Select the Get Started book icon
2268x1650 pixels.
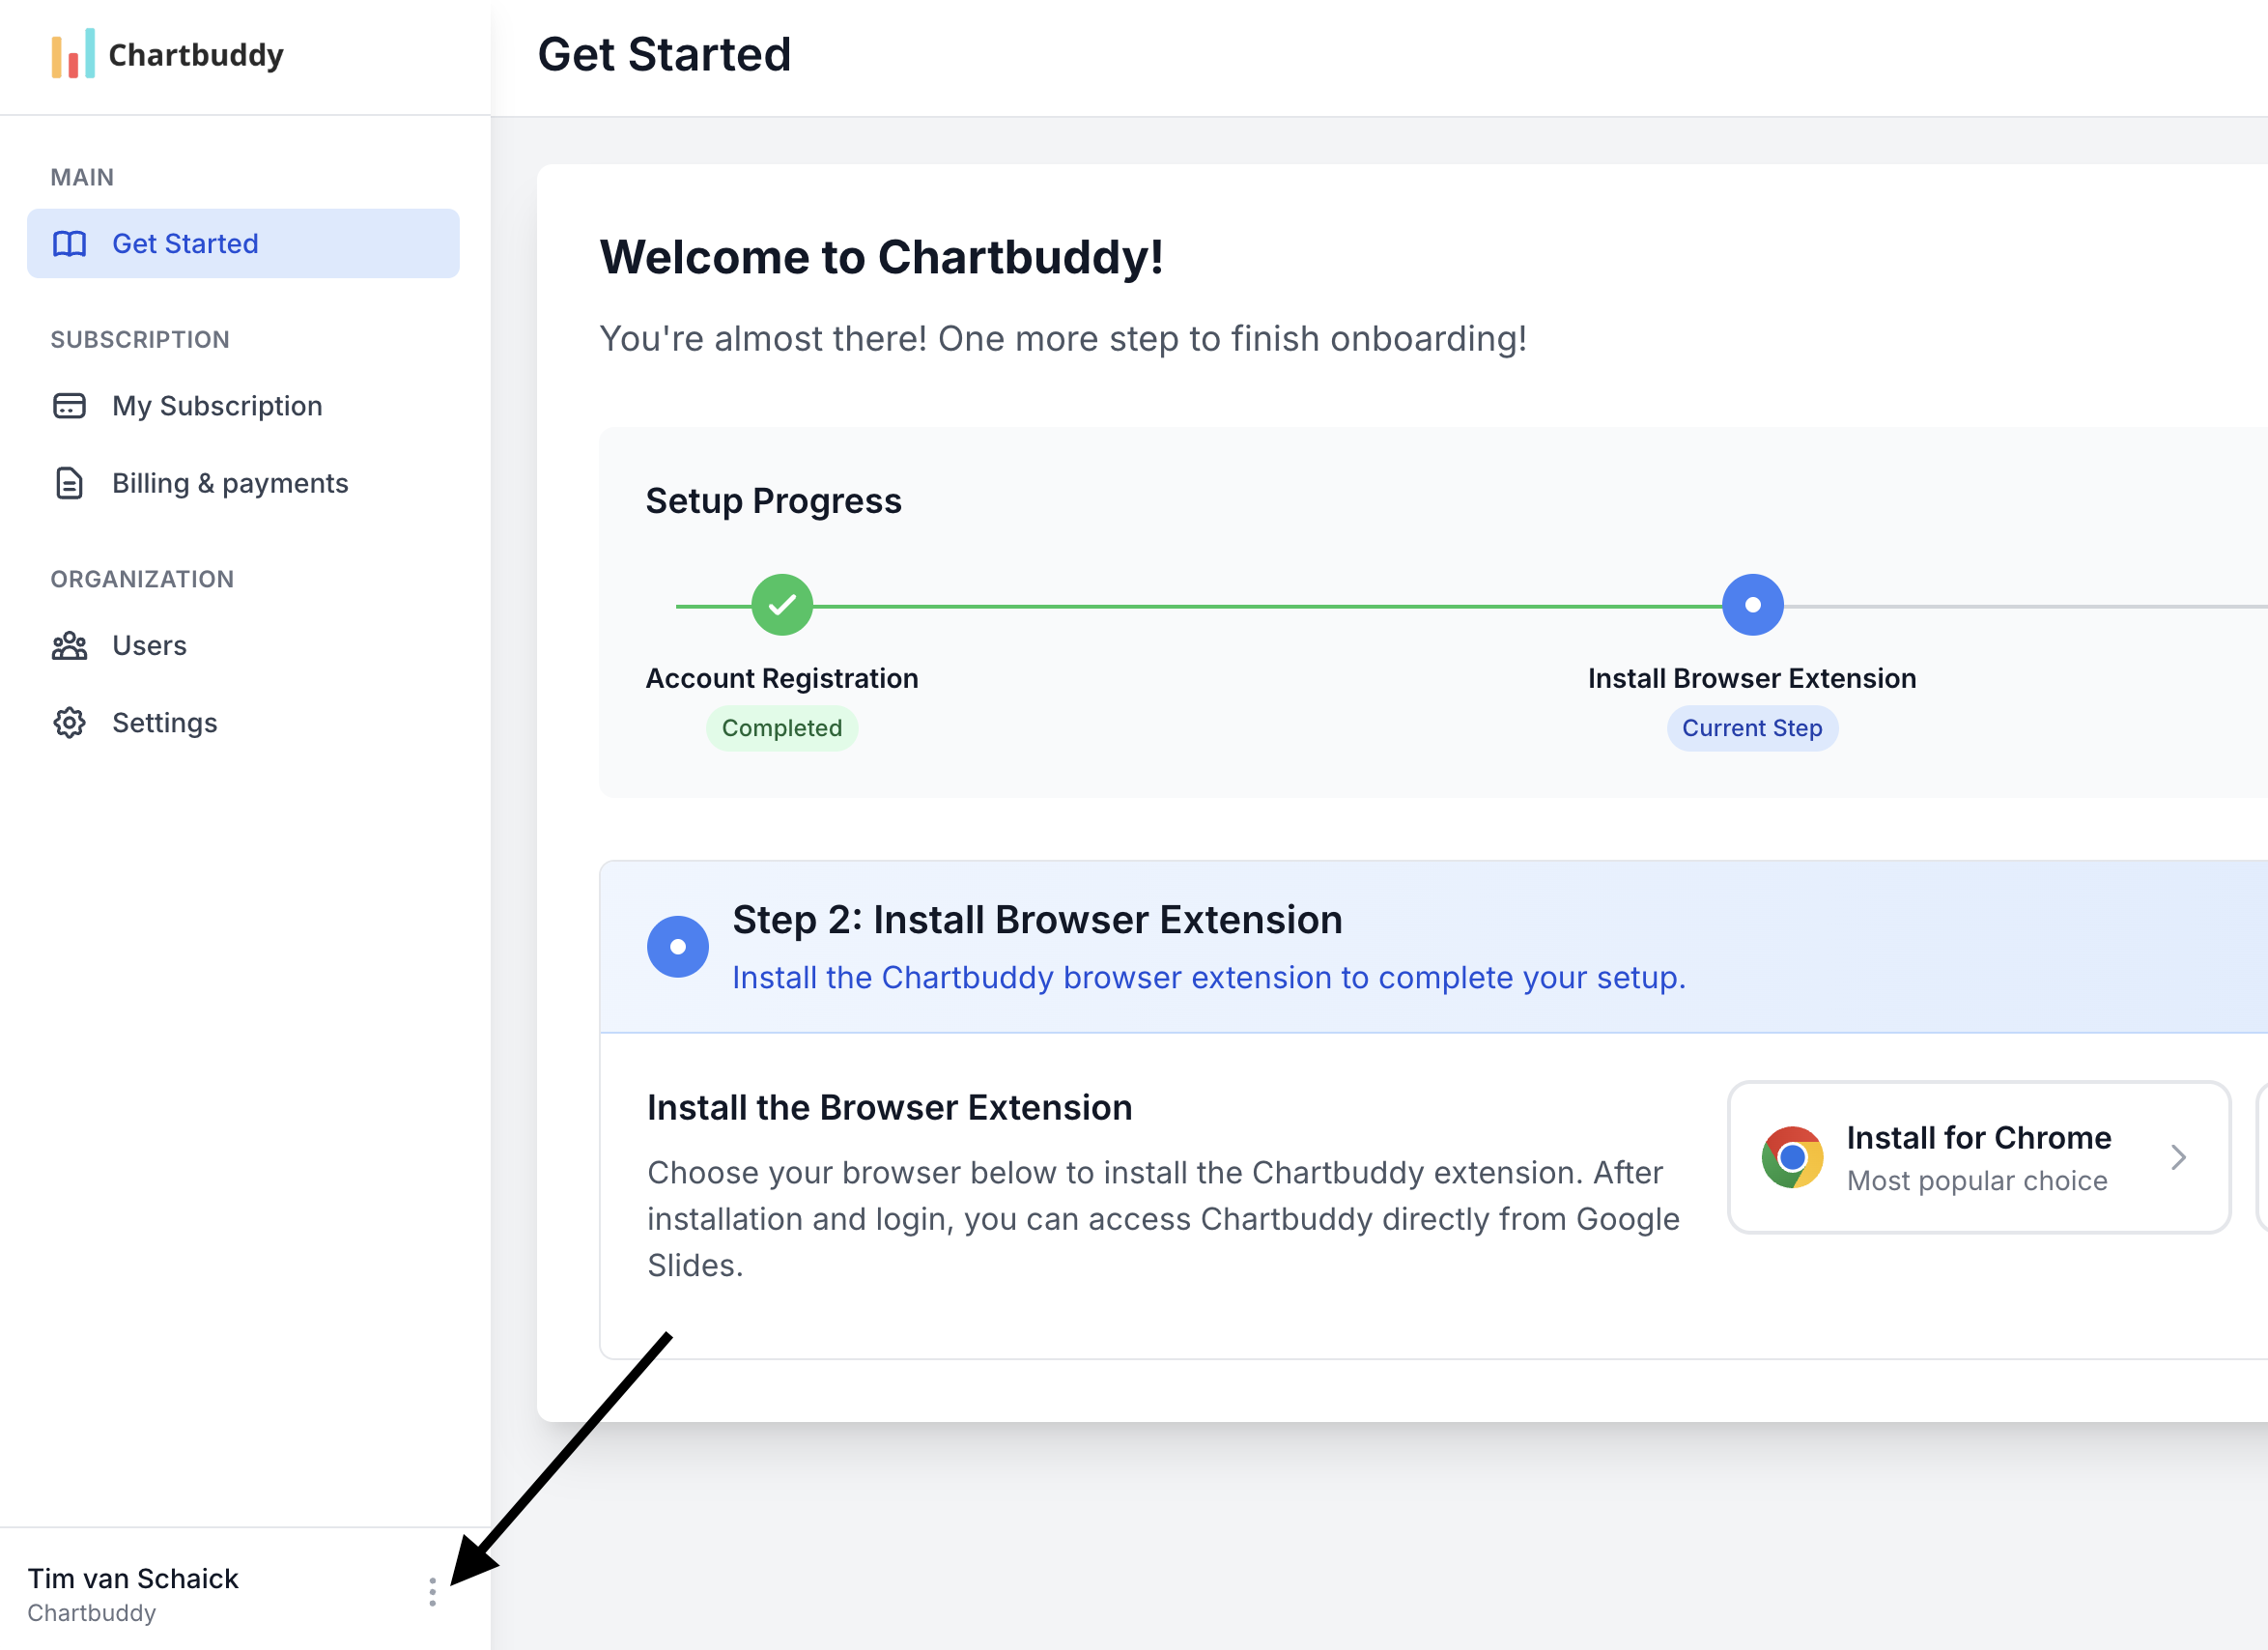click(68, 243)
